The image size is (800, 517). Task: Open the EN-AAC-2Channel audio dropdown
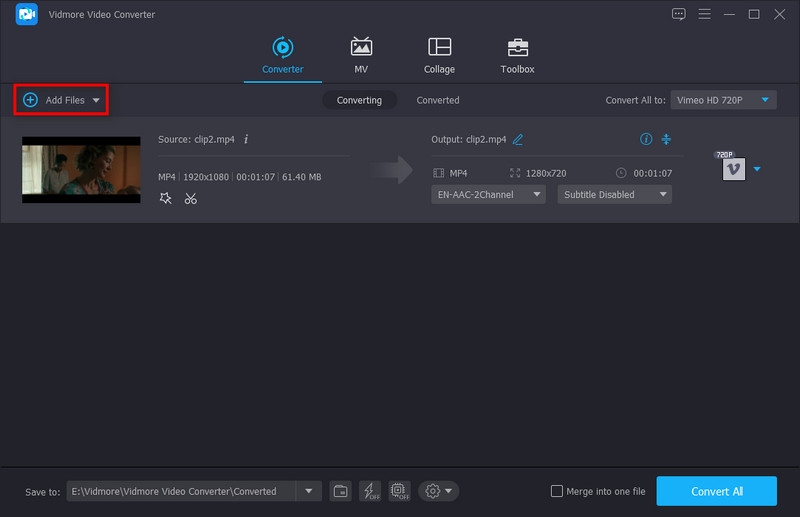[488, 195]
